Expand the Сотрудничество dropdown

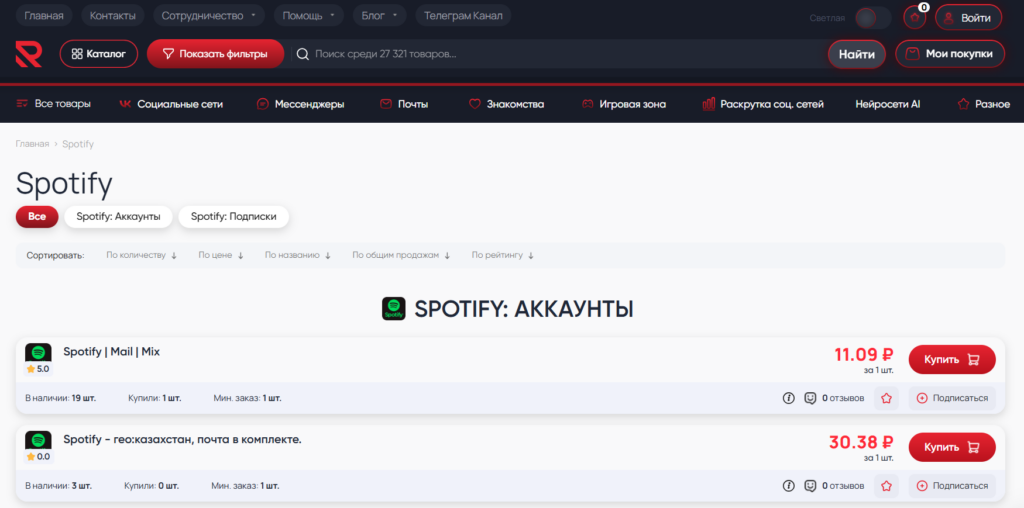click(209, 16)
